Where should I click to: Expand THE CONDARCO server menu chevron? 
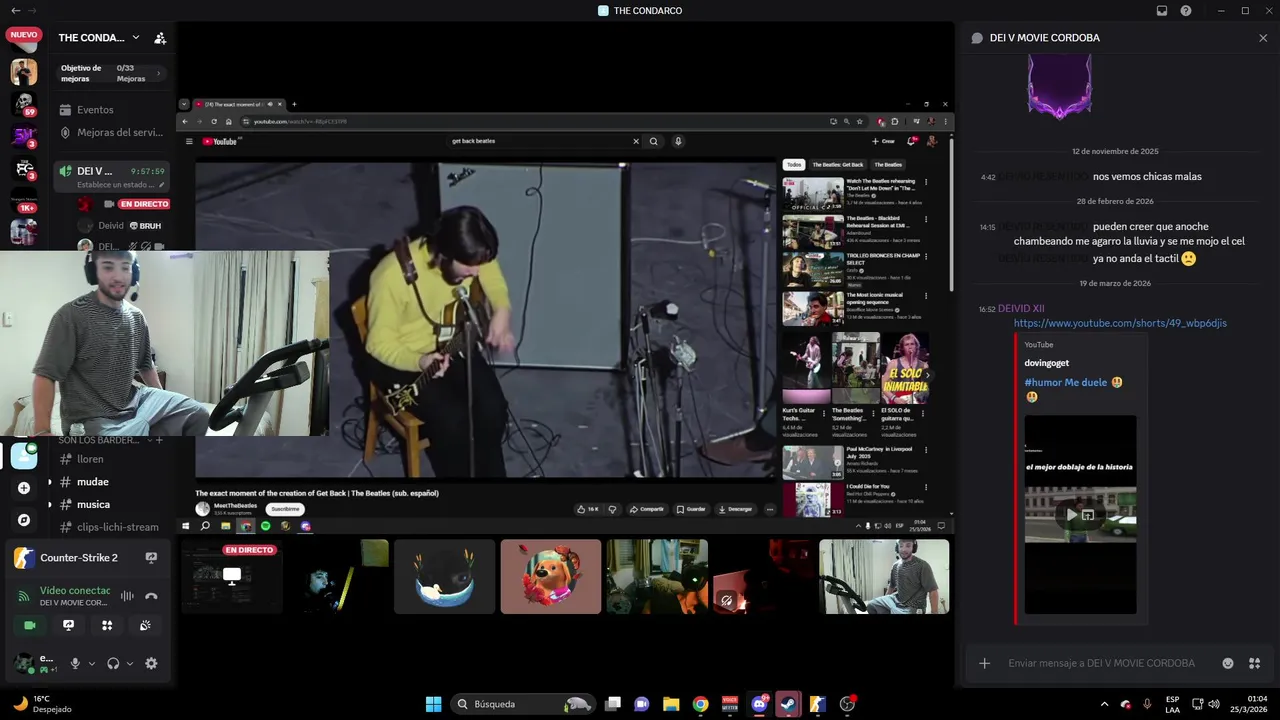tap(136, 38)
